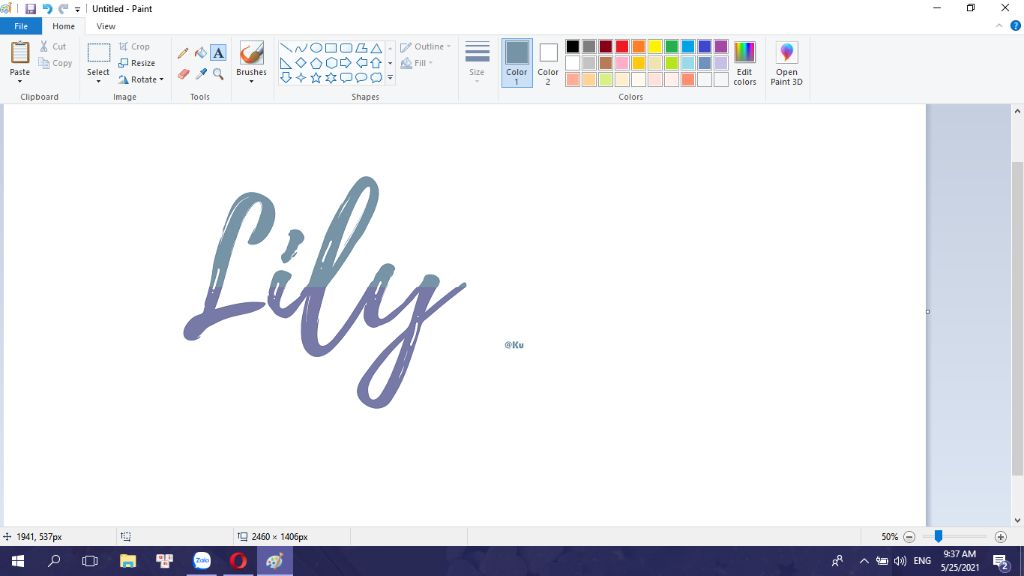The height and width of the screenshot is (576, 1024).
Task: Click Save in quick access toolbar
Action: tap(30, 8)
